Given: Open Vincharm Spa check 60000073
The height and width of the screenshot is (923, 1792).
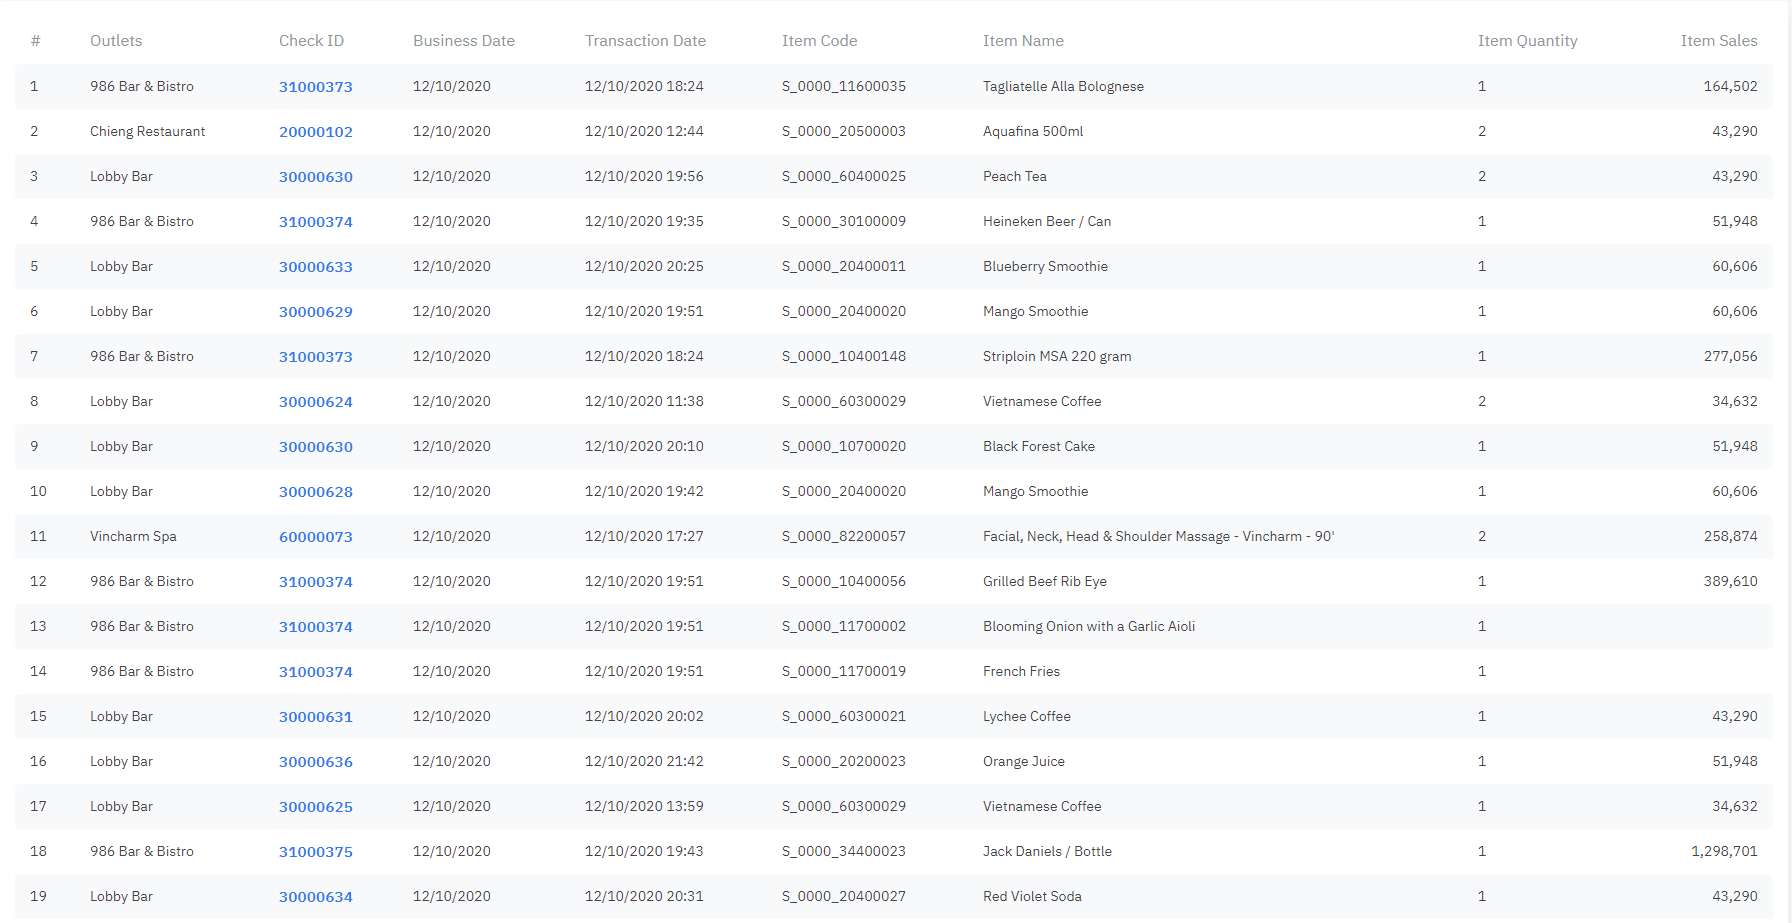Looking at the screenshot, I should click(x=315, y=537).
